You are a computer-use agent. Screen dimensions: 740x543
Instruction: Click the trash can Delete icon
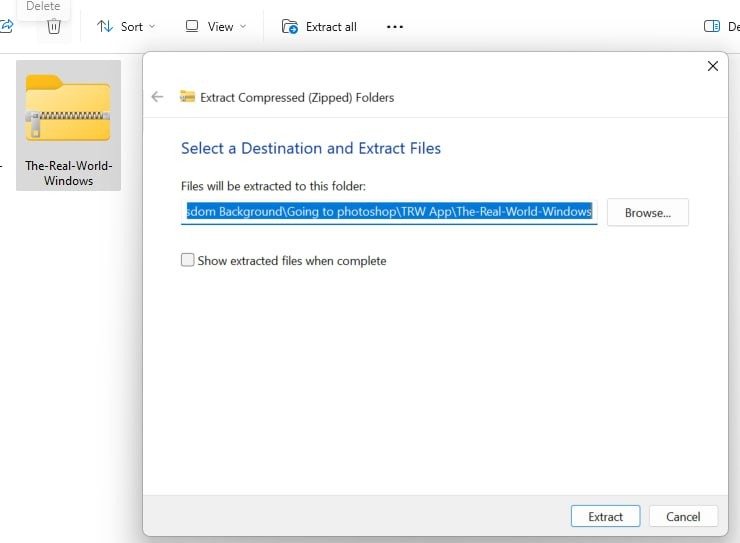coord(54,27)
